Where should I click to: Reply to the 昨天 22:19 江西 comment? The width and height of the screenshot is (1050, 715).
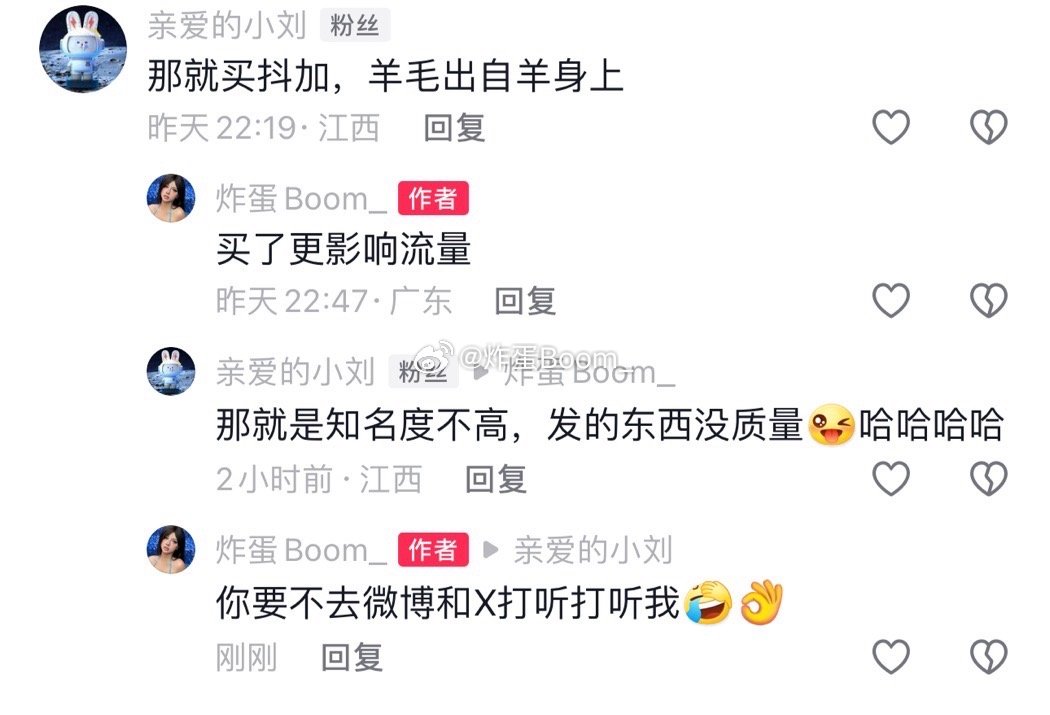tap(454, 128)
